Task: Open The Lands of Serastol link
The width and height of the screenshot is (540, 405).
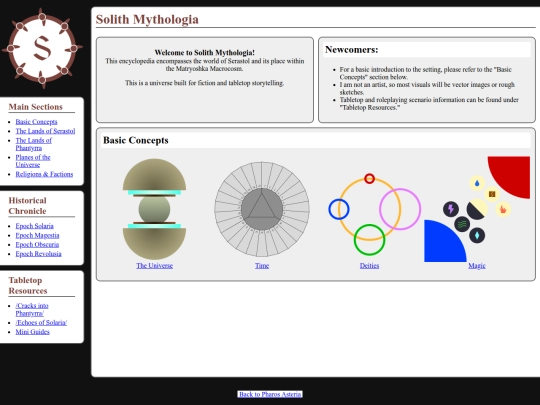Action: [45, 131]
